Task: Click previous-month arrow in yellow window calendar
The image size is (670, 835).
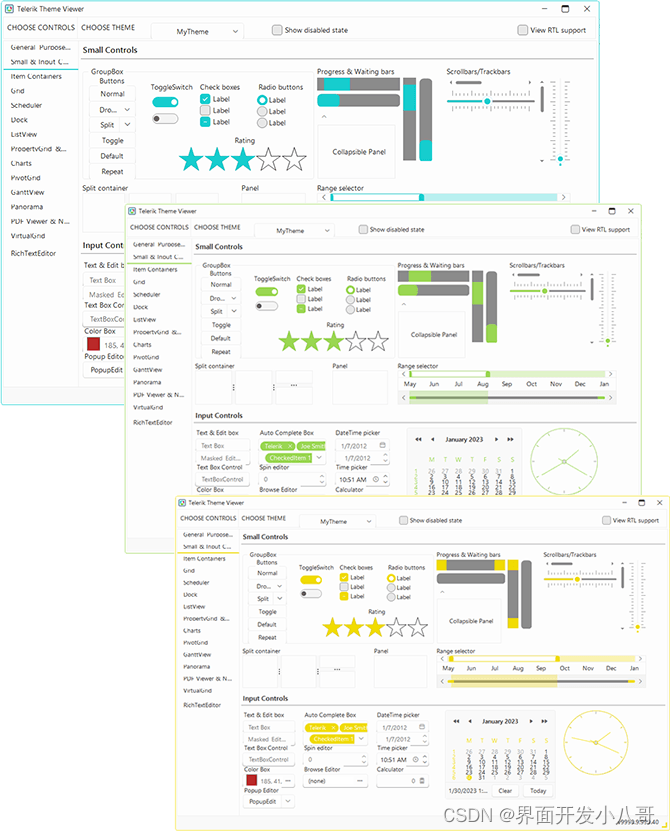Action: (x=470, y=721)
